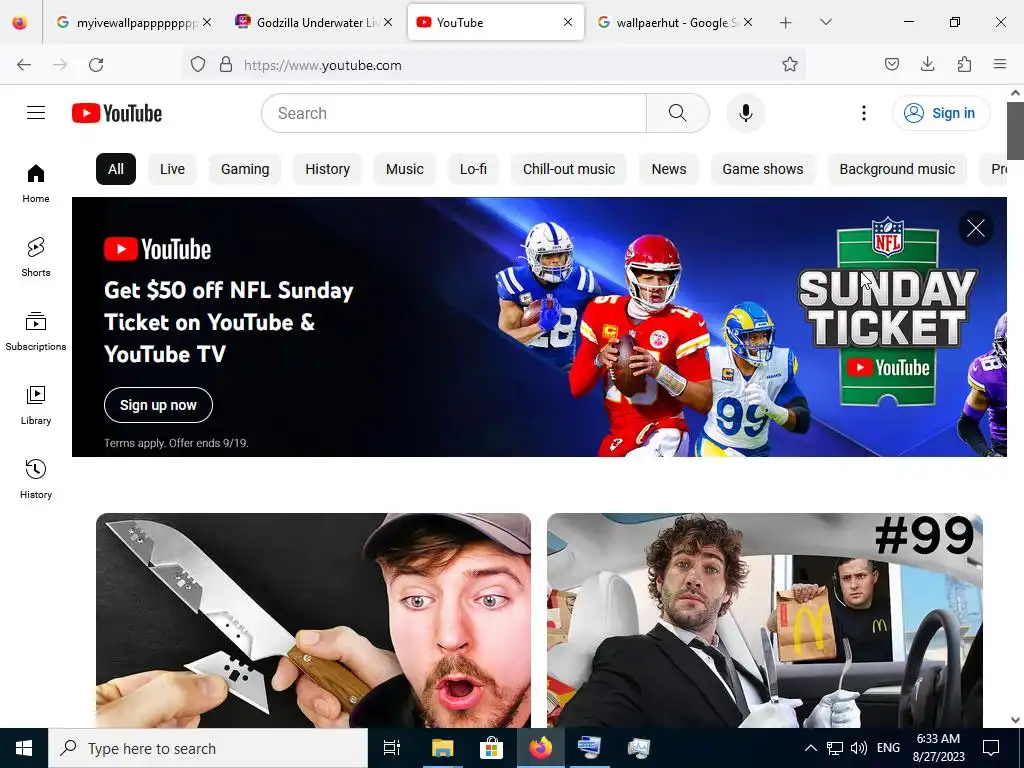Viewport: 1024px width, 768px height.
Task: Open Shorts from the sidebar
Action: click(x=36, y=257)
